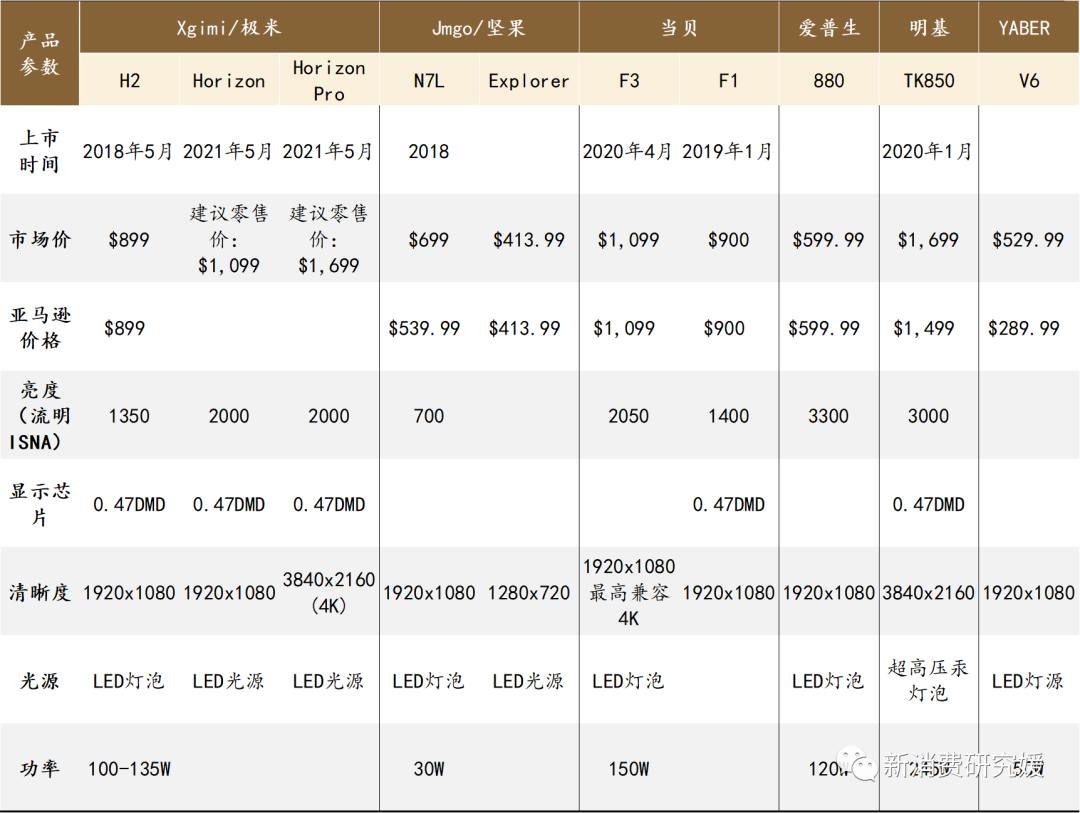Select the 2020年1月 launch date cell
This screenshot has width=1080, height=813.
click(x=926, y=151)
